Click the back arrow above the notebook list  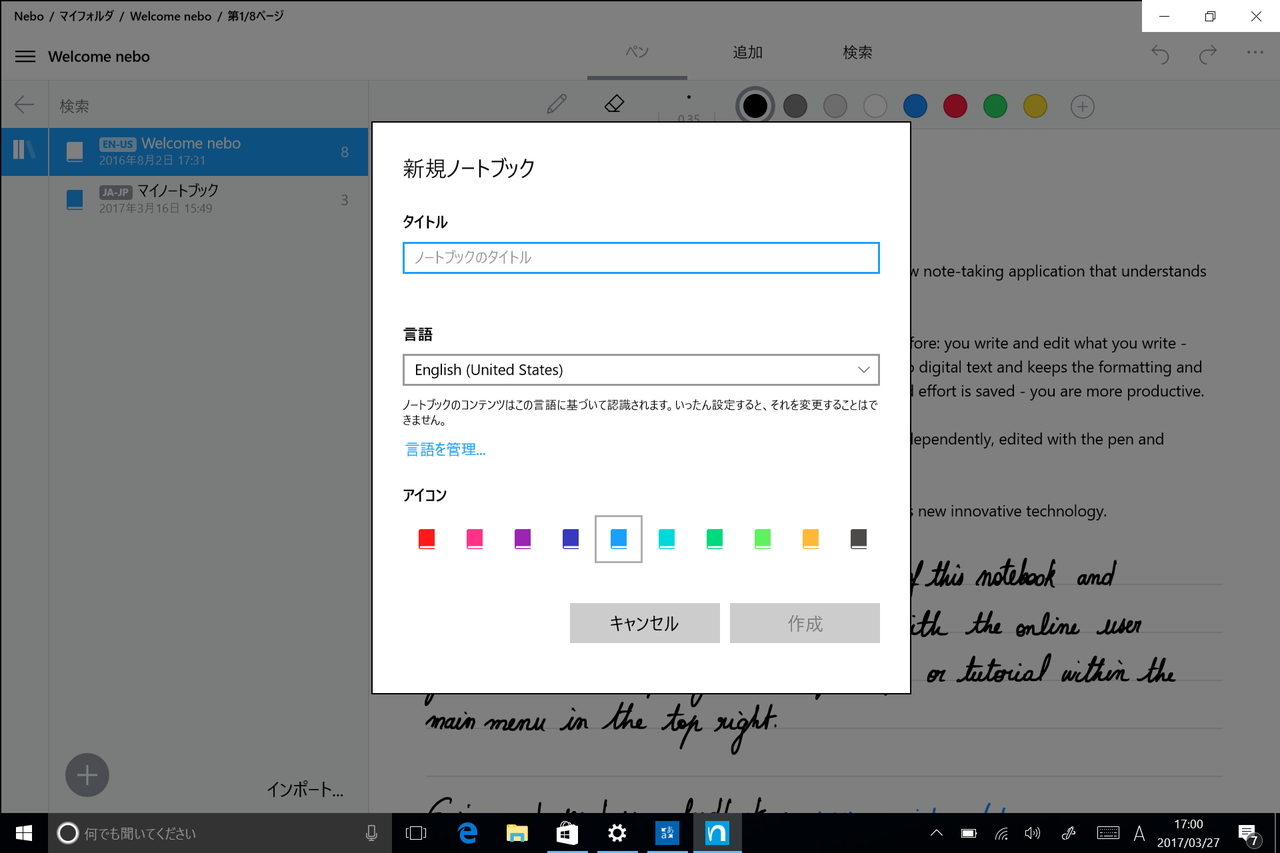[22, 104]
